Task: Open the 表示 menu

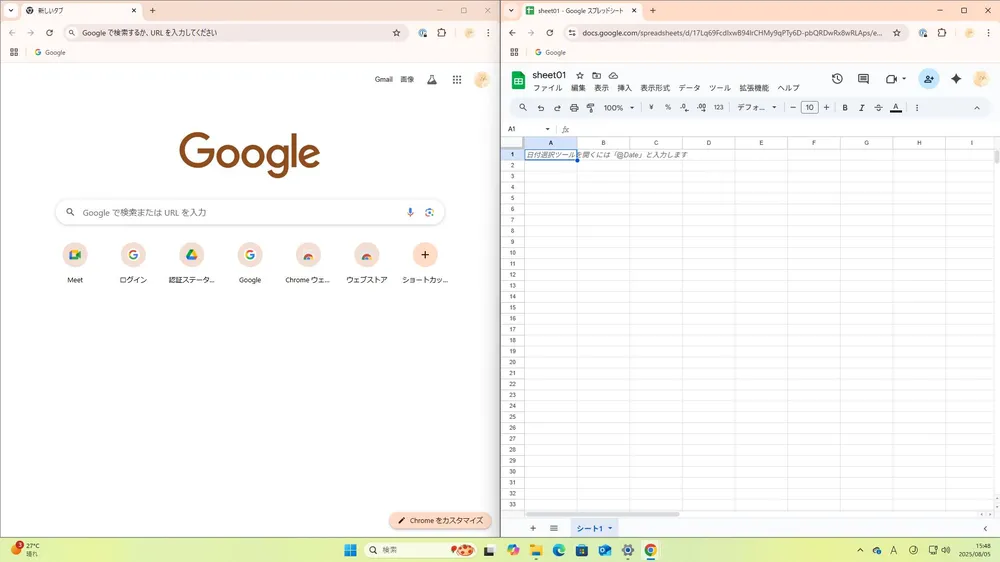Action: (x=601, y=88)
